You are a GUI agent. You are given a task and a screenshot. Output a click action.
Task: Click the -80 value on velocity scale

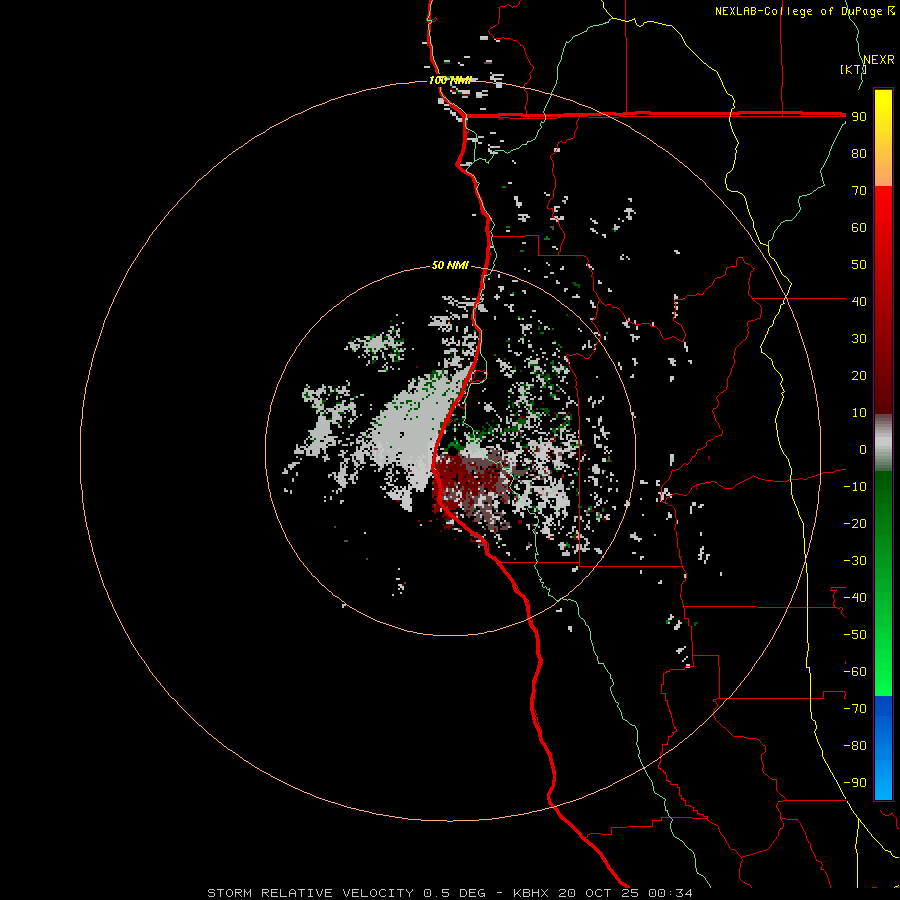pos(855,746)
